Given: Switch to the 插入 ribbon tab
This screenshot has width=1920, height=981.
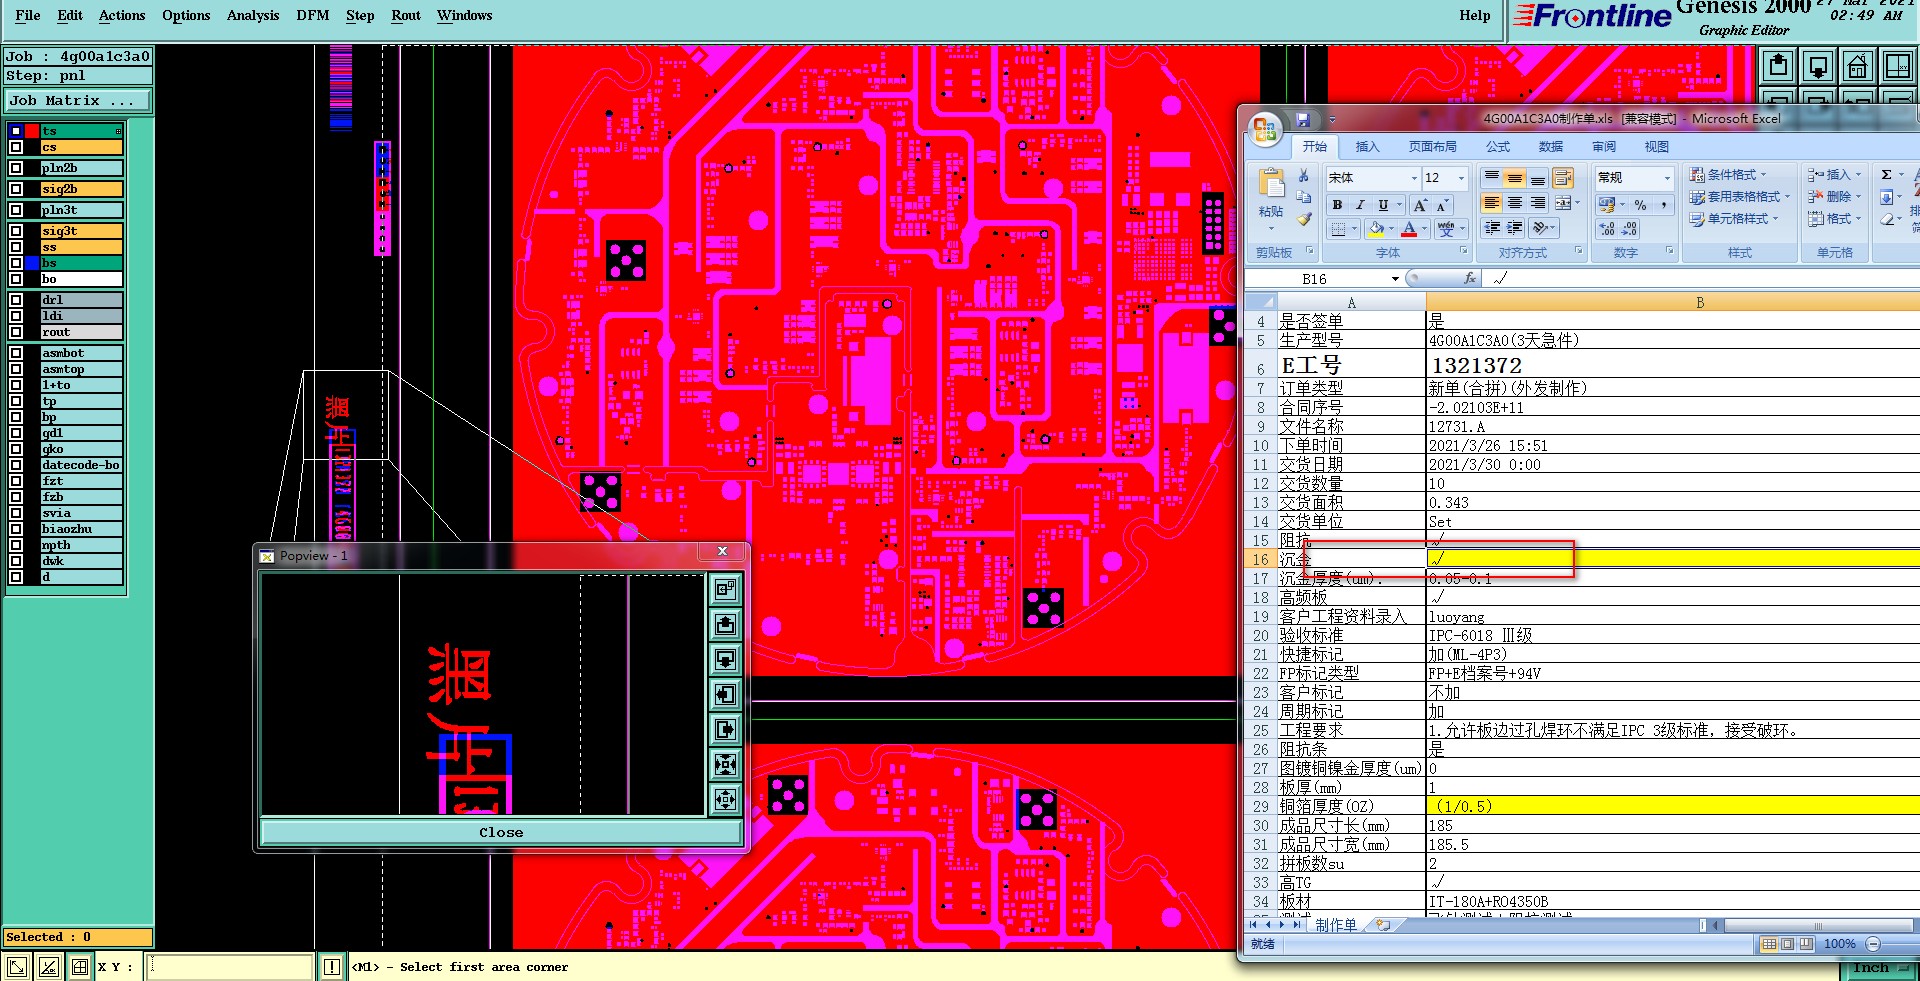Looking at the screenshot, I should 1367,147.
